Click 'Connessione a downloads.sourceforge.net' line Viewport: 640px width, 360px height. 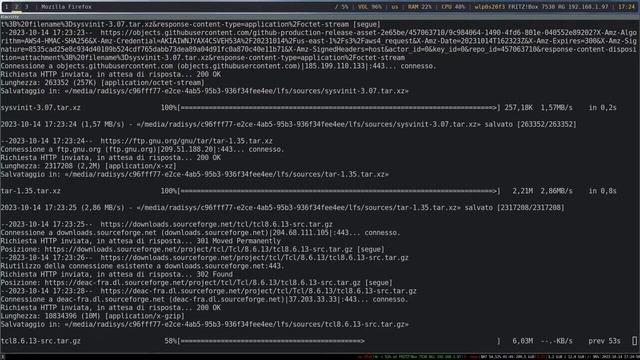pyautogui.click(x=200, y=233)
